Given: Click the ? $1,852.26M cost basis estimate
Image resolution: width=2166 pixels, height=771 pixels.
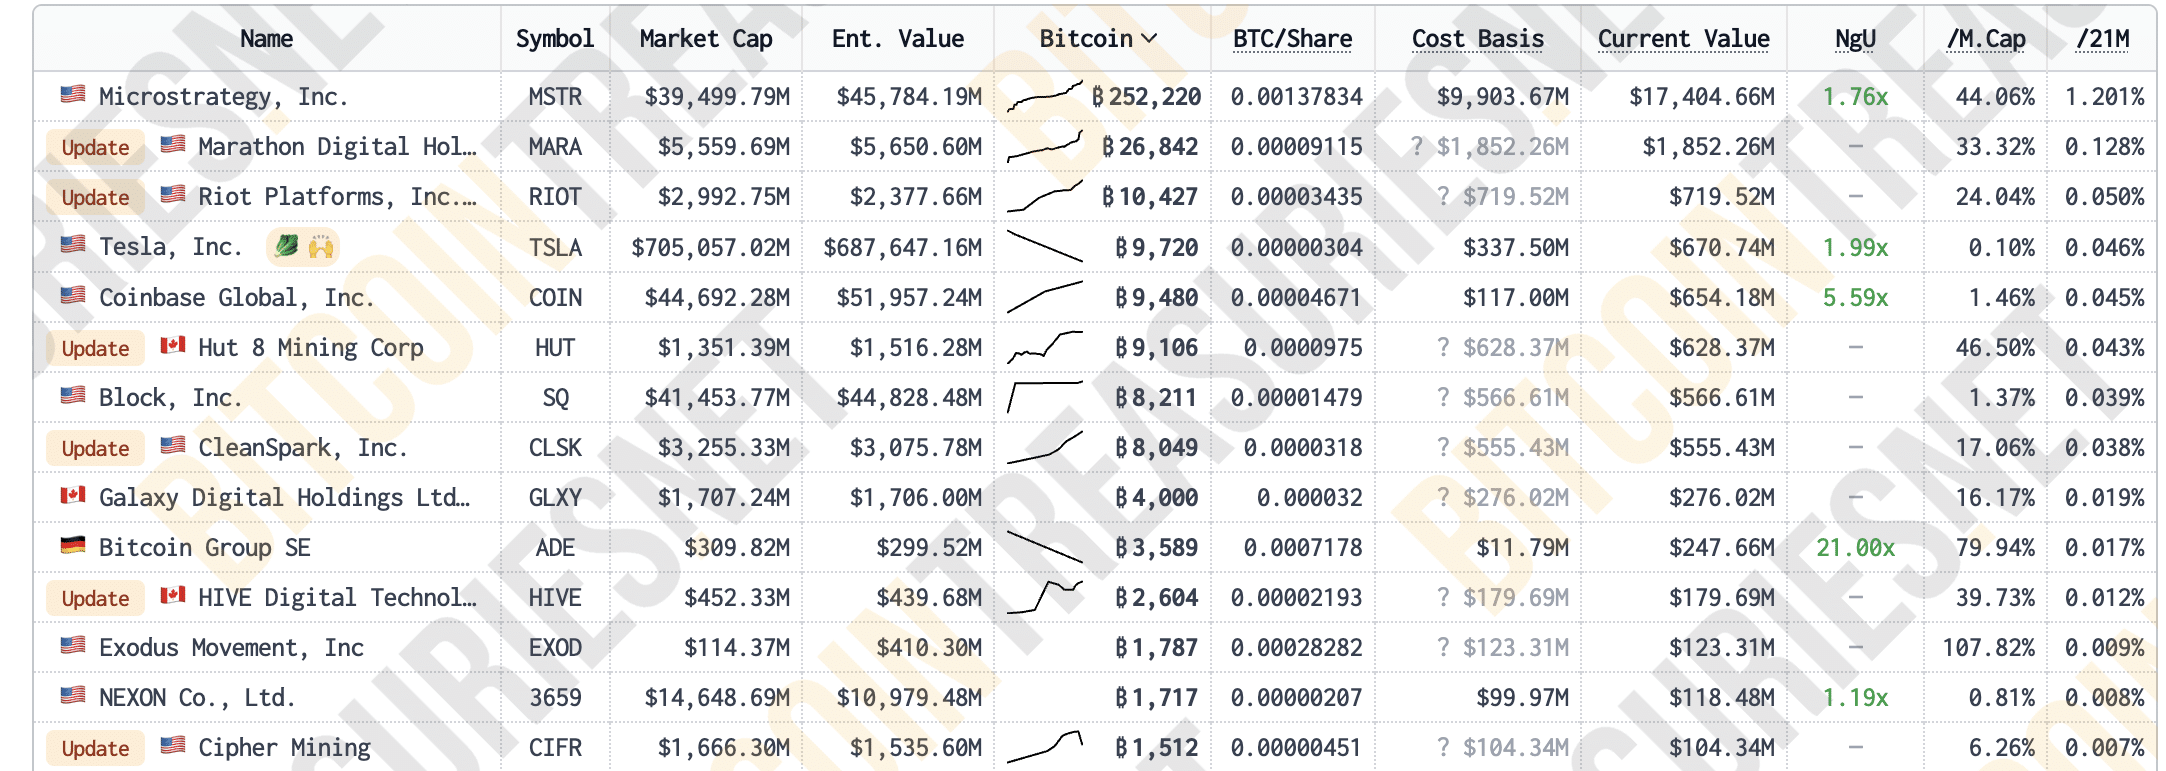Looking at the screenshot, I should 1490,147.
